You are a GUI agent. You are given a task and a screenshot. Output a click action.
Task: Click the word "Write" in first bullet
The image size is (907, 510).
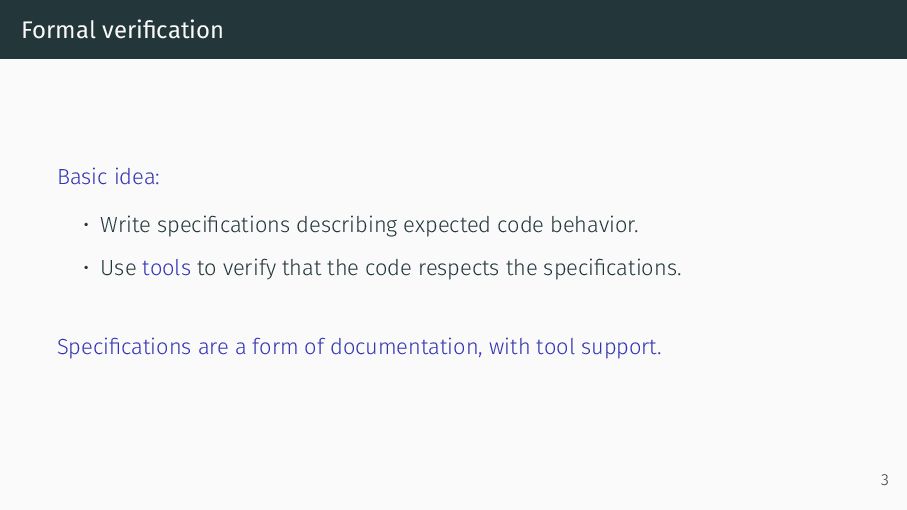125,224
